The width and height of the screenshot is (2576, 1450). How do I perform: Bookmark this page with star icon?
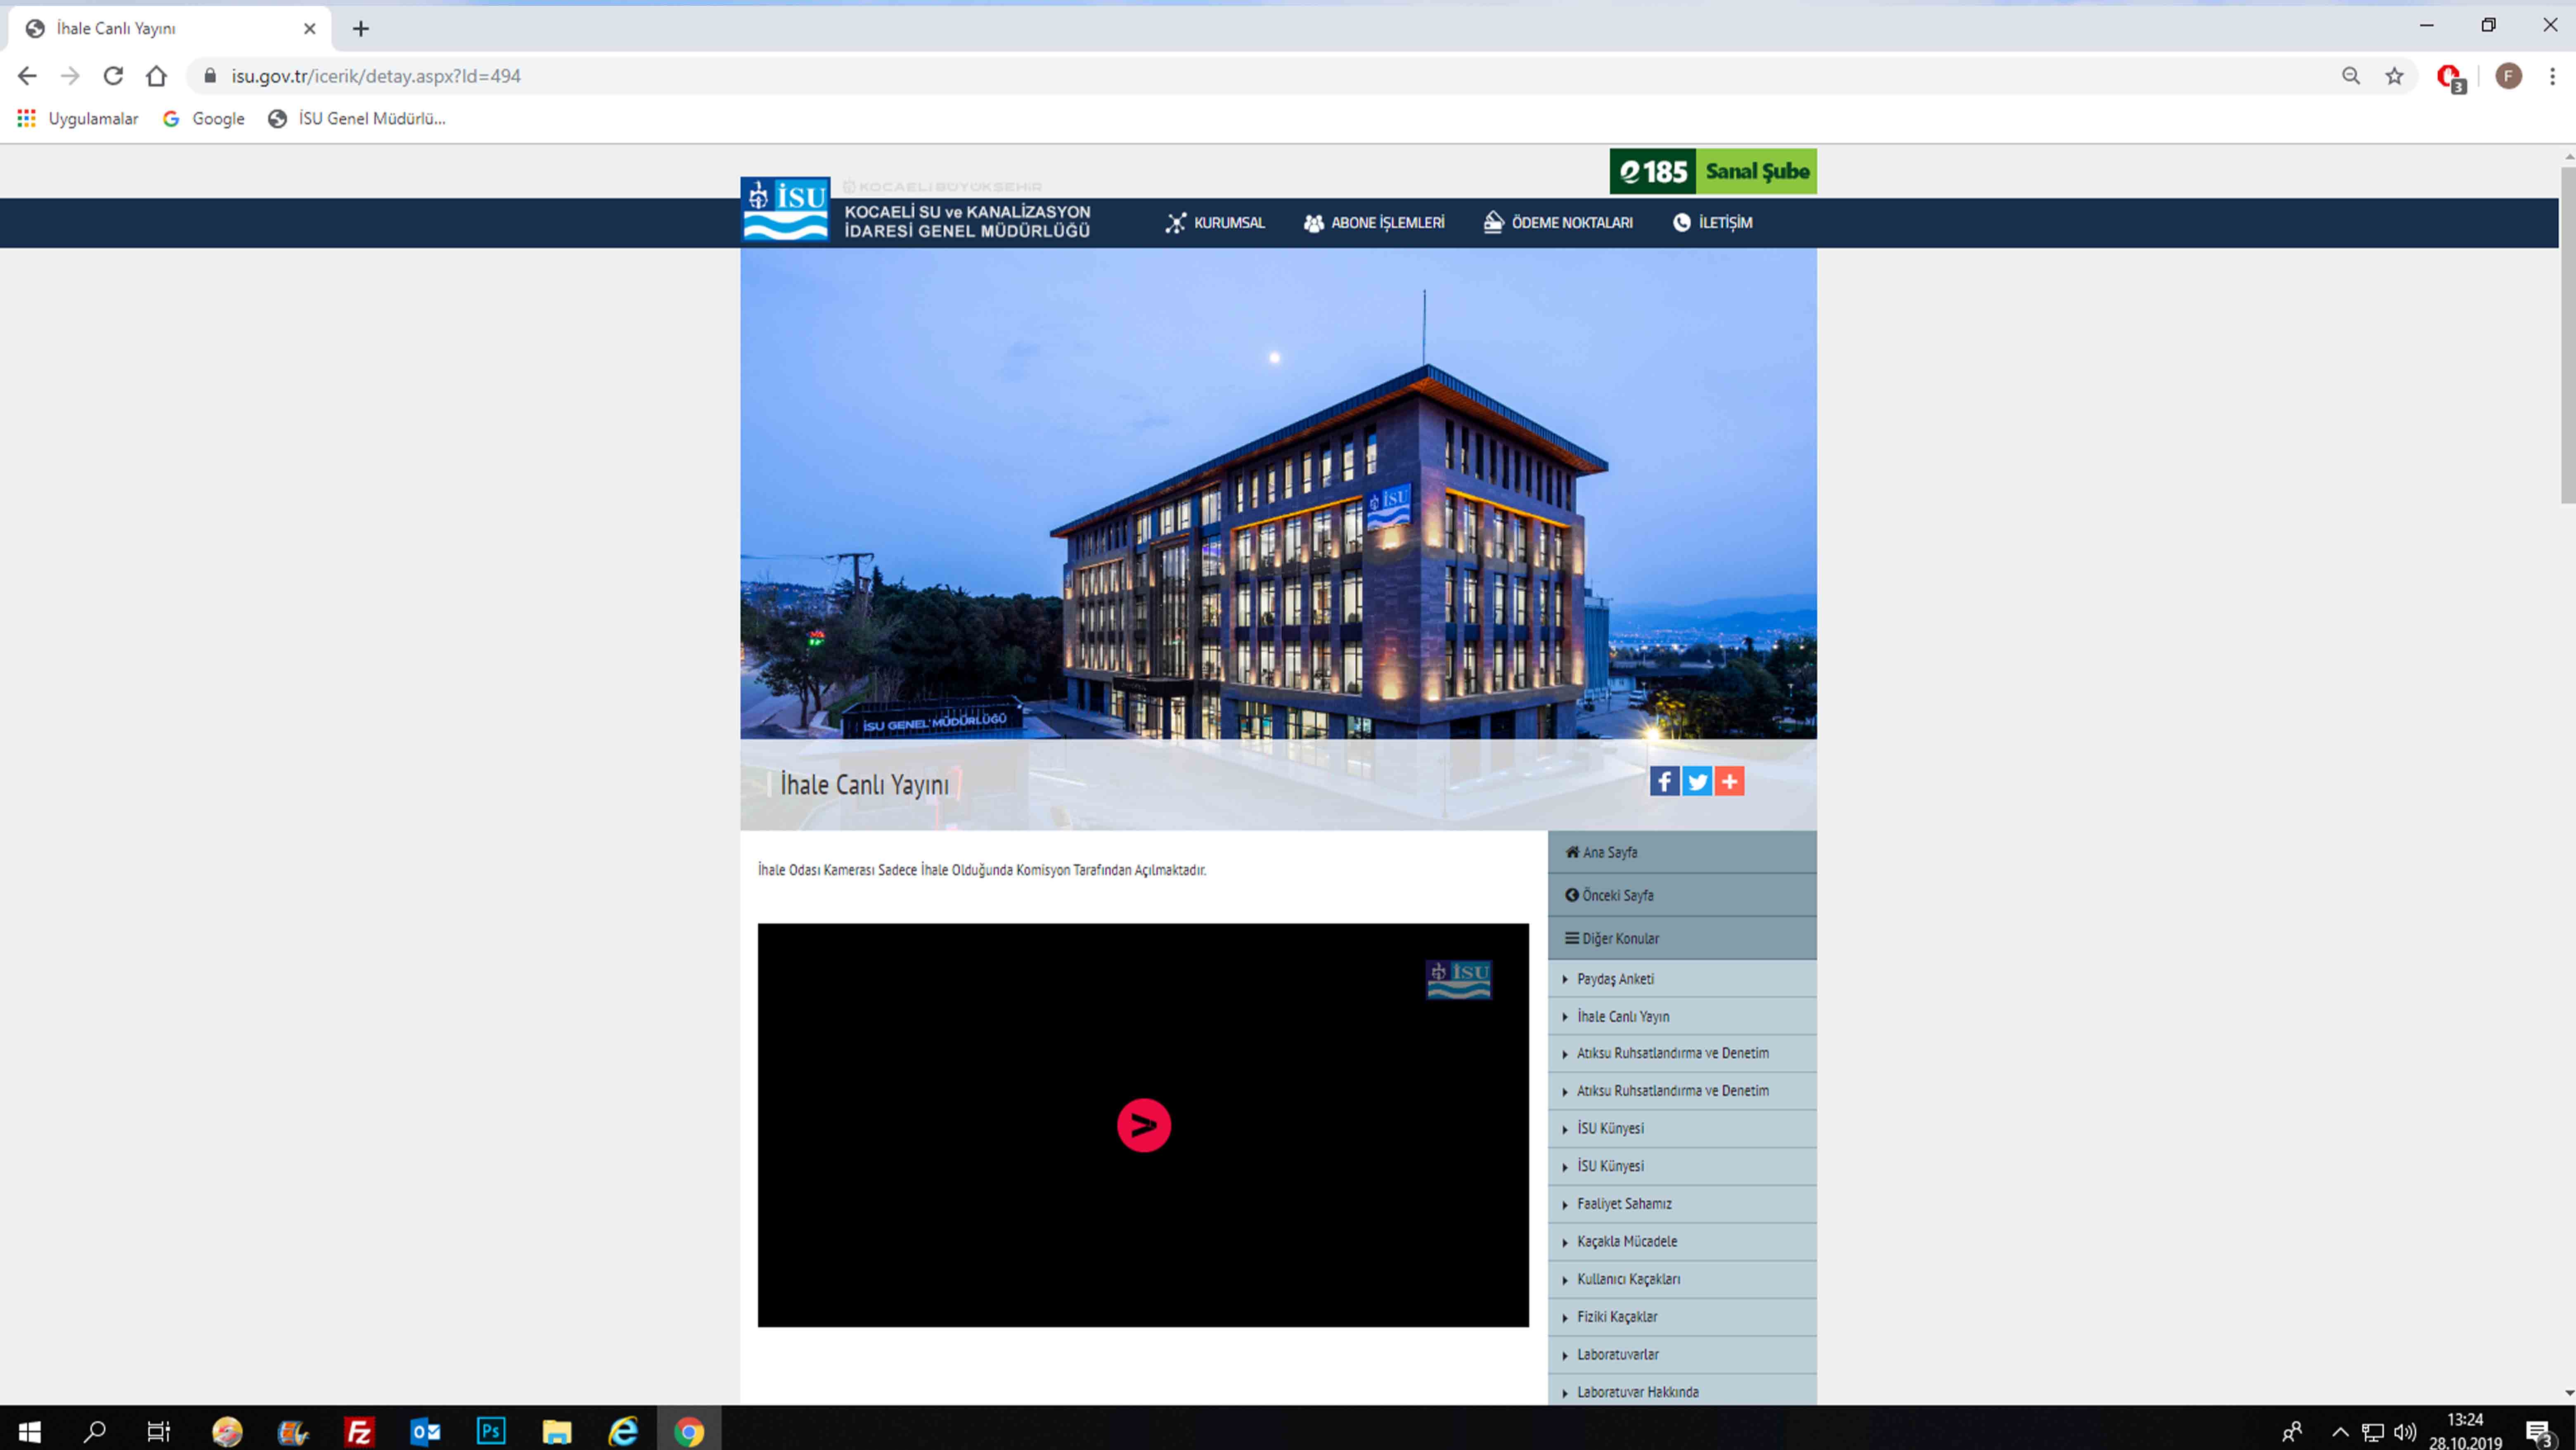2394,76
